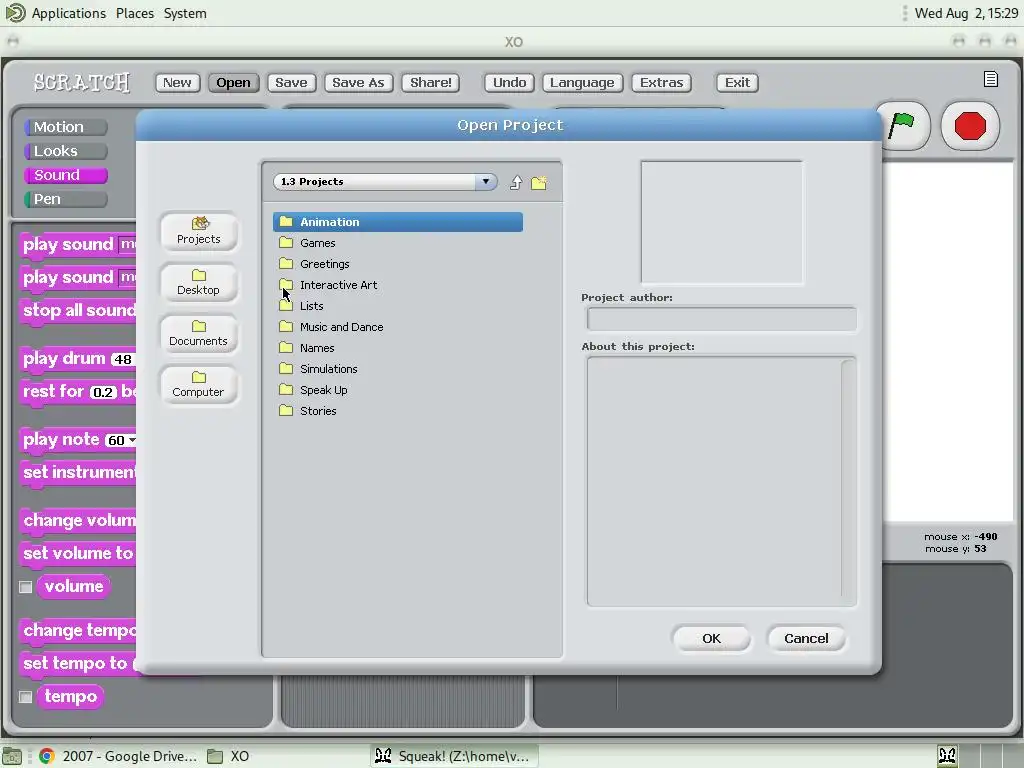Jump to the Documents shortcut folder
This screenshot has width=1024, height=768.
click(199, 333)
